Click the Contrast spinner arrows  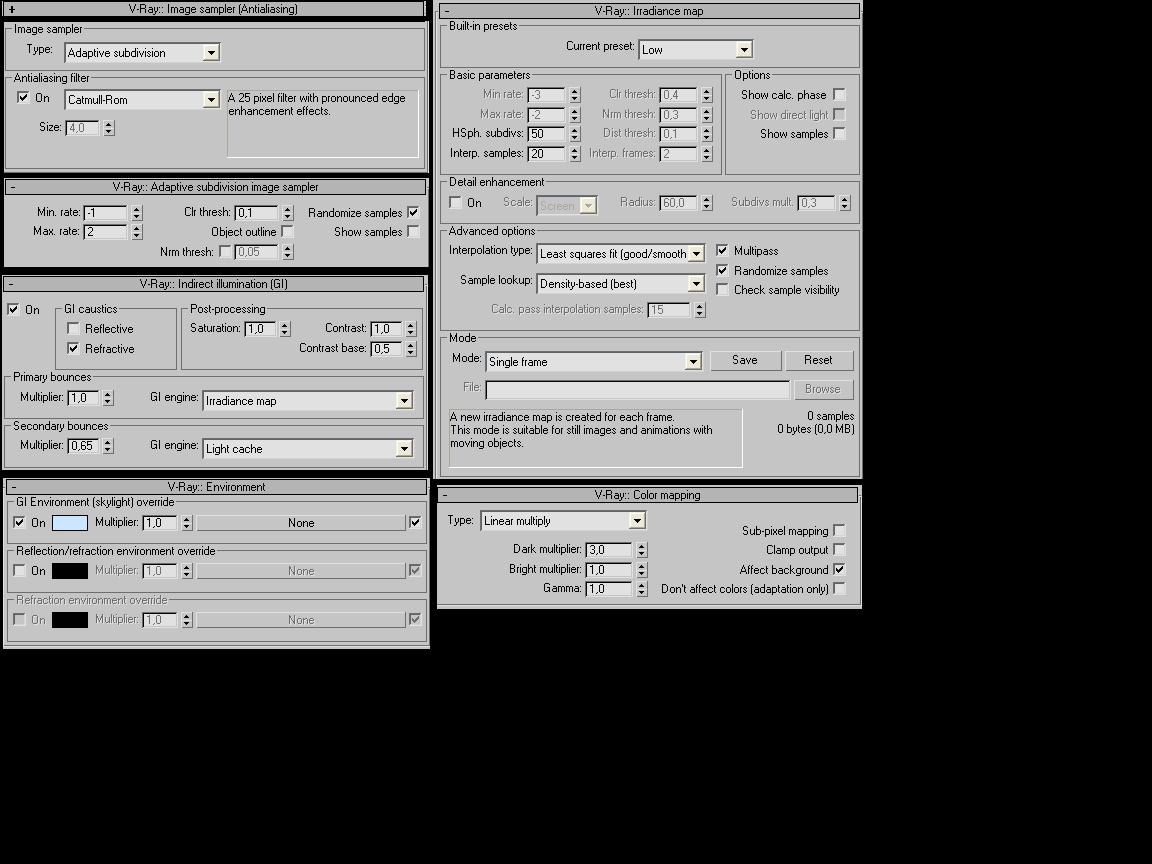coord(411,329)
